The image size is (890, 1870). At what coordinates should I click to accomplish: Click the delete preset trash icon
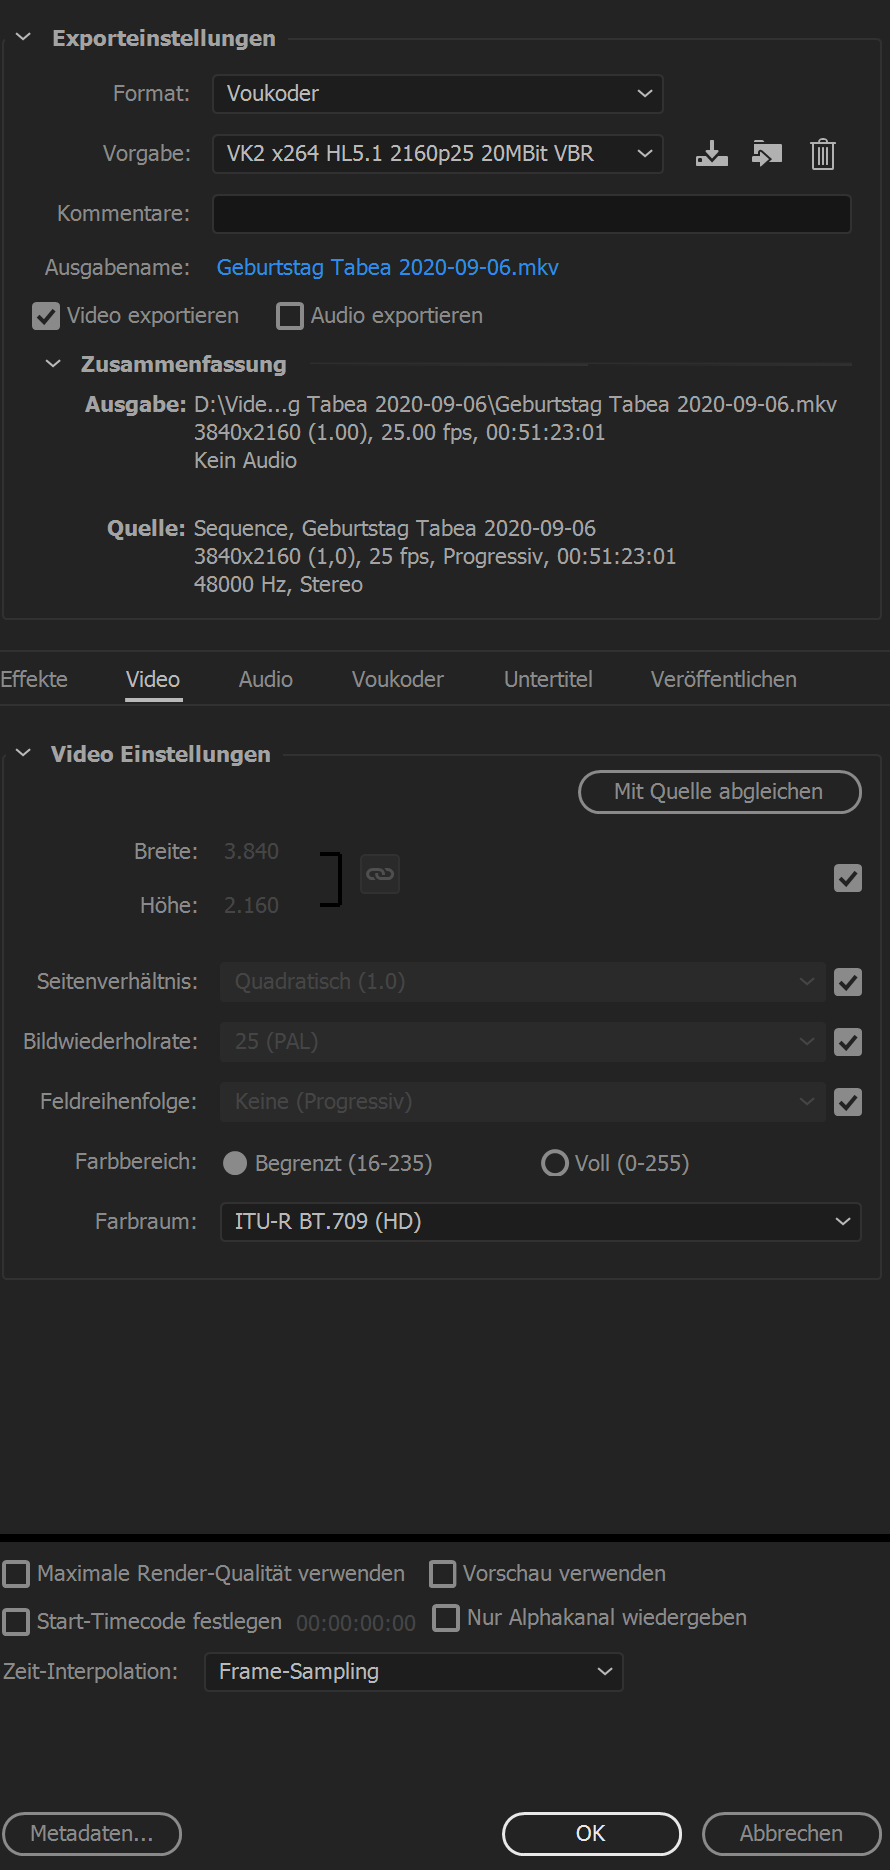822,154
